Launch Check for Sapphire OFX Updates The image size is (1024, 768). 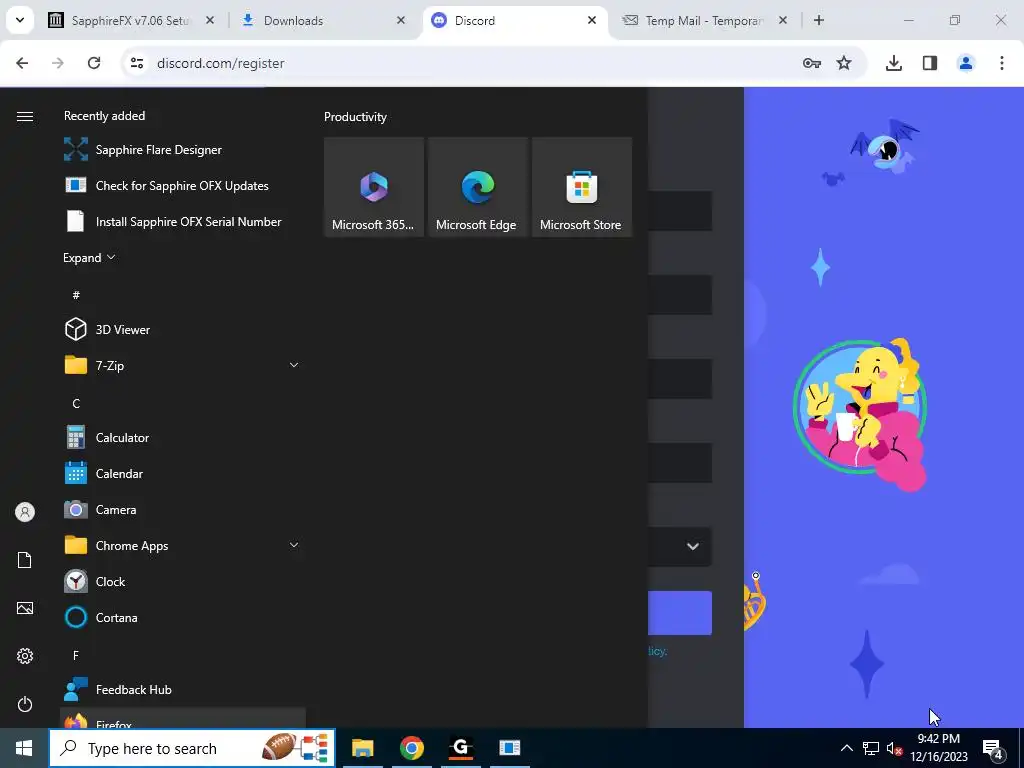183,185
